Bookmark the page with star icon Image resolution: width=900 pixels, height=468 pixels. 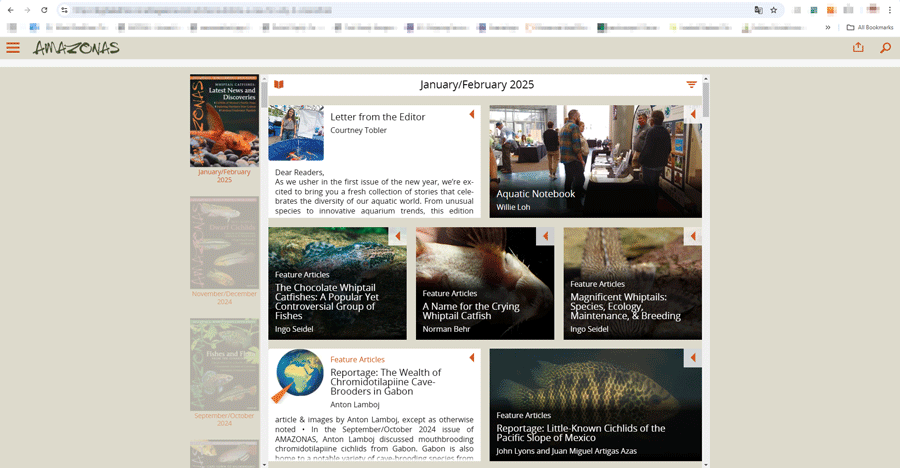click(774, 10)
